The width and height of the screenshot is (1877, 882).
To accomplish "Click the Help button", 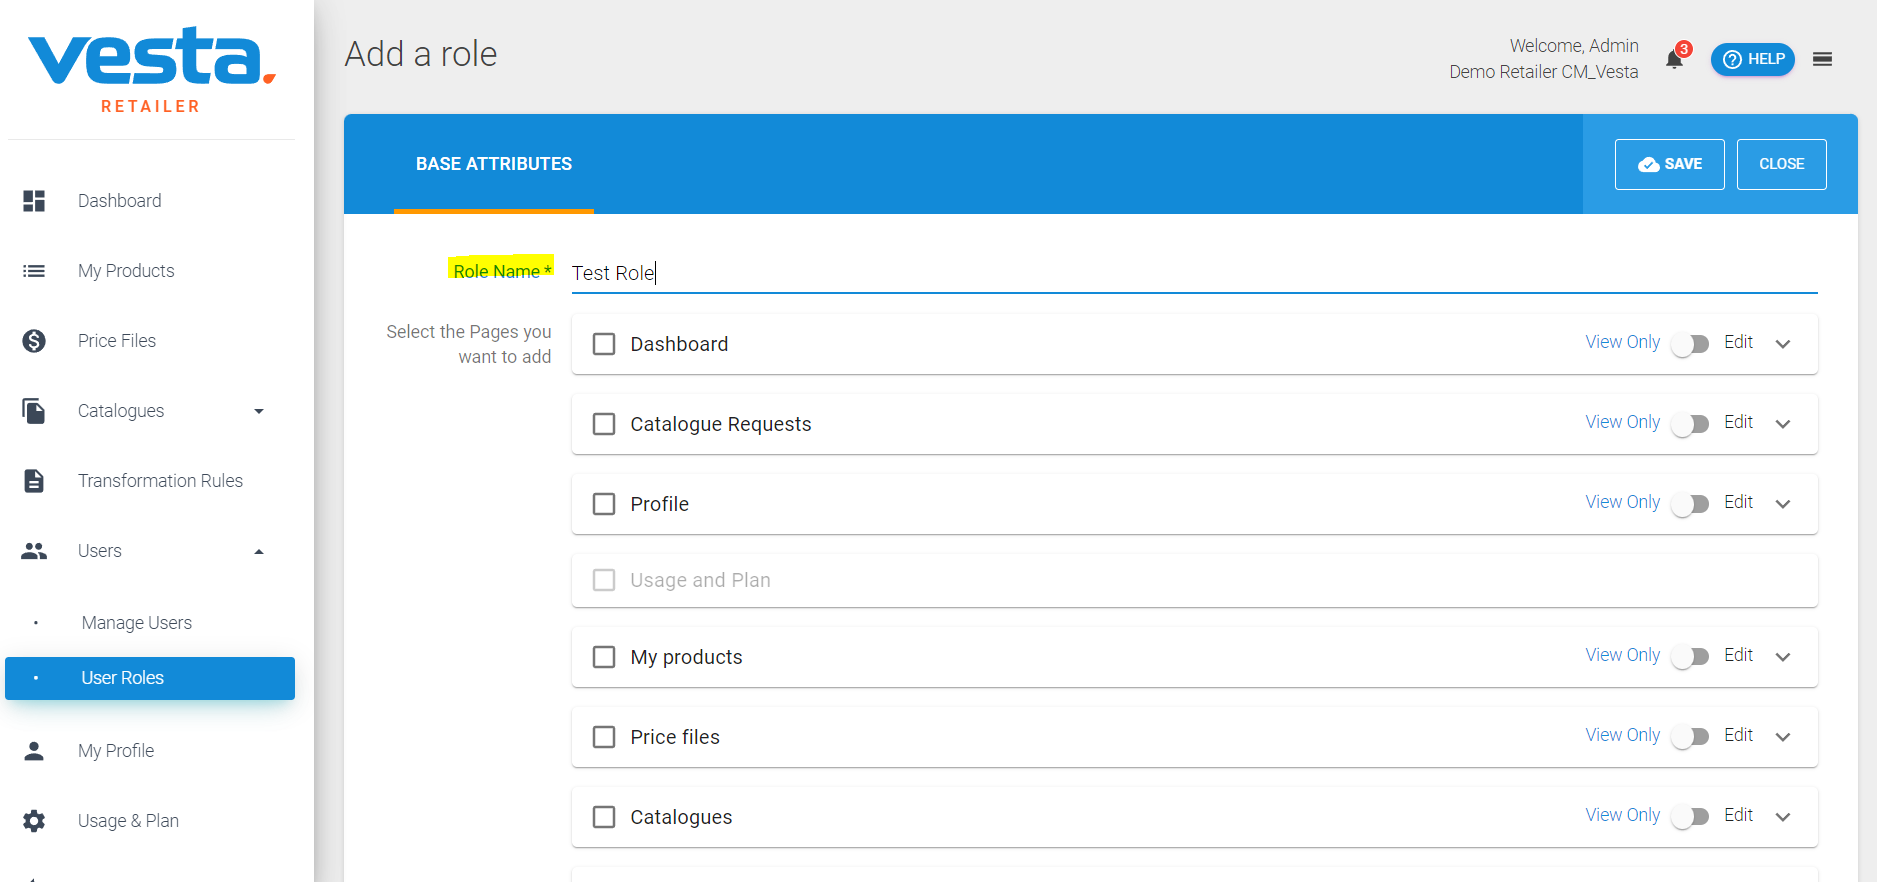I will click(1753, 59).
